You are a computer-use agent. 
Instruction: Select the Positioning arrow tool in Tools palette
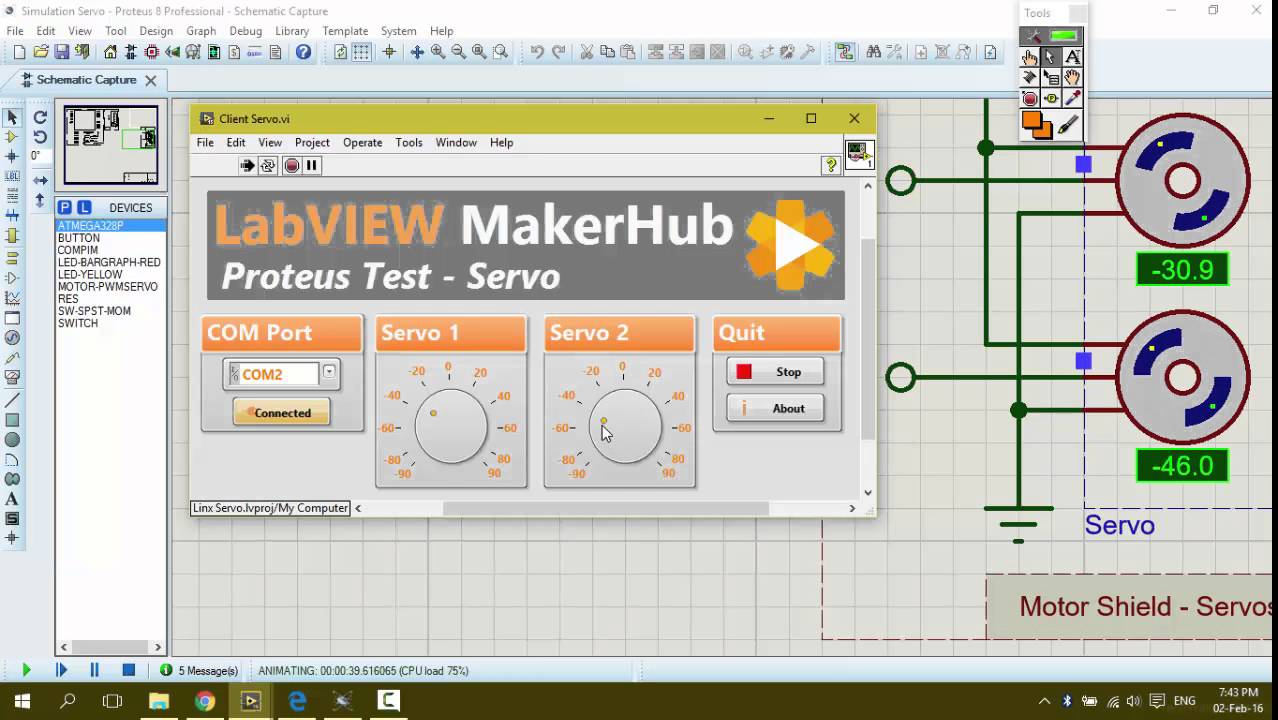click(x=1051, y=57)
